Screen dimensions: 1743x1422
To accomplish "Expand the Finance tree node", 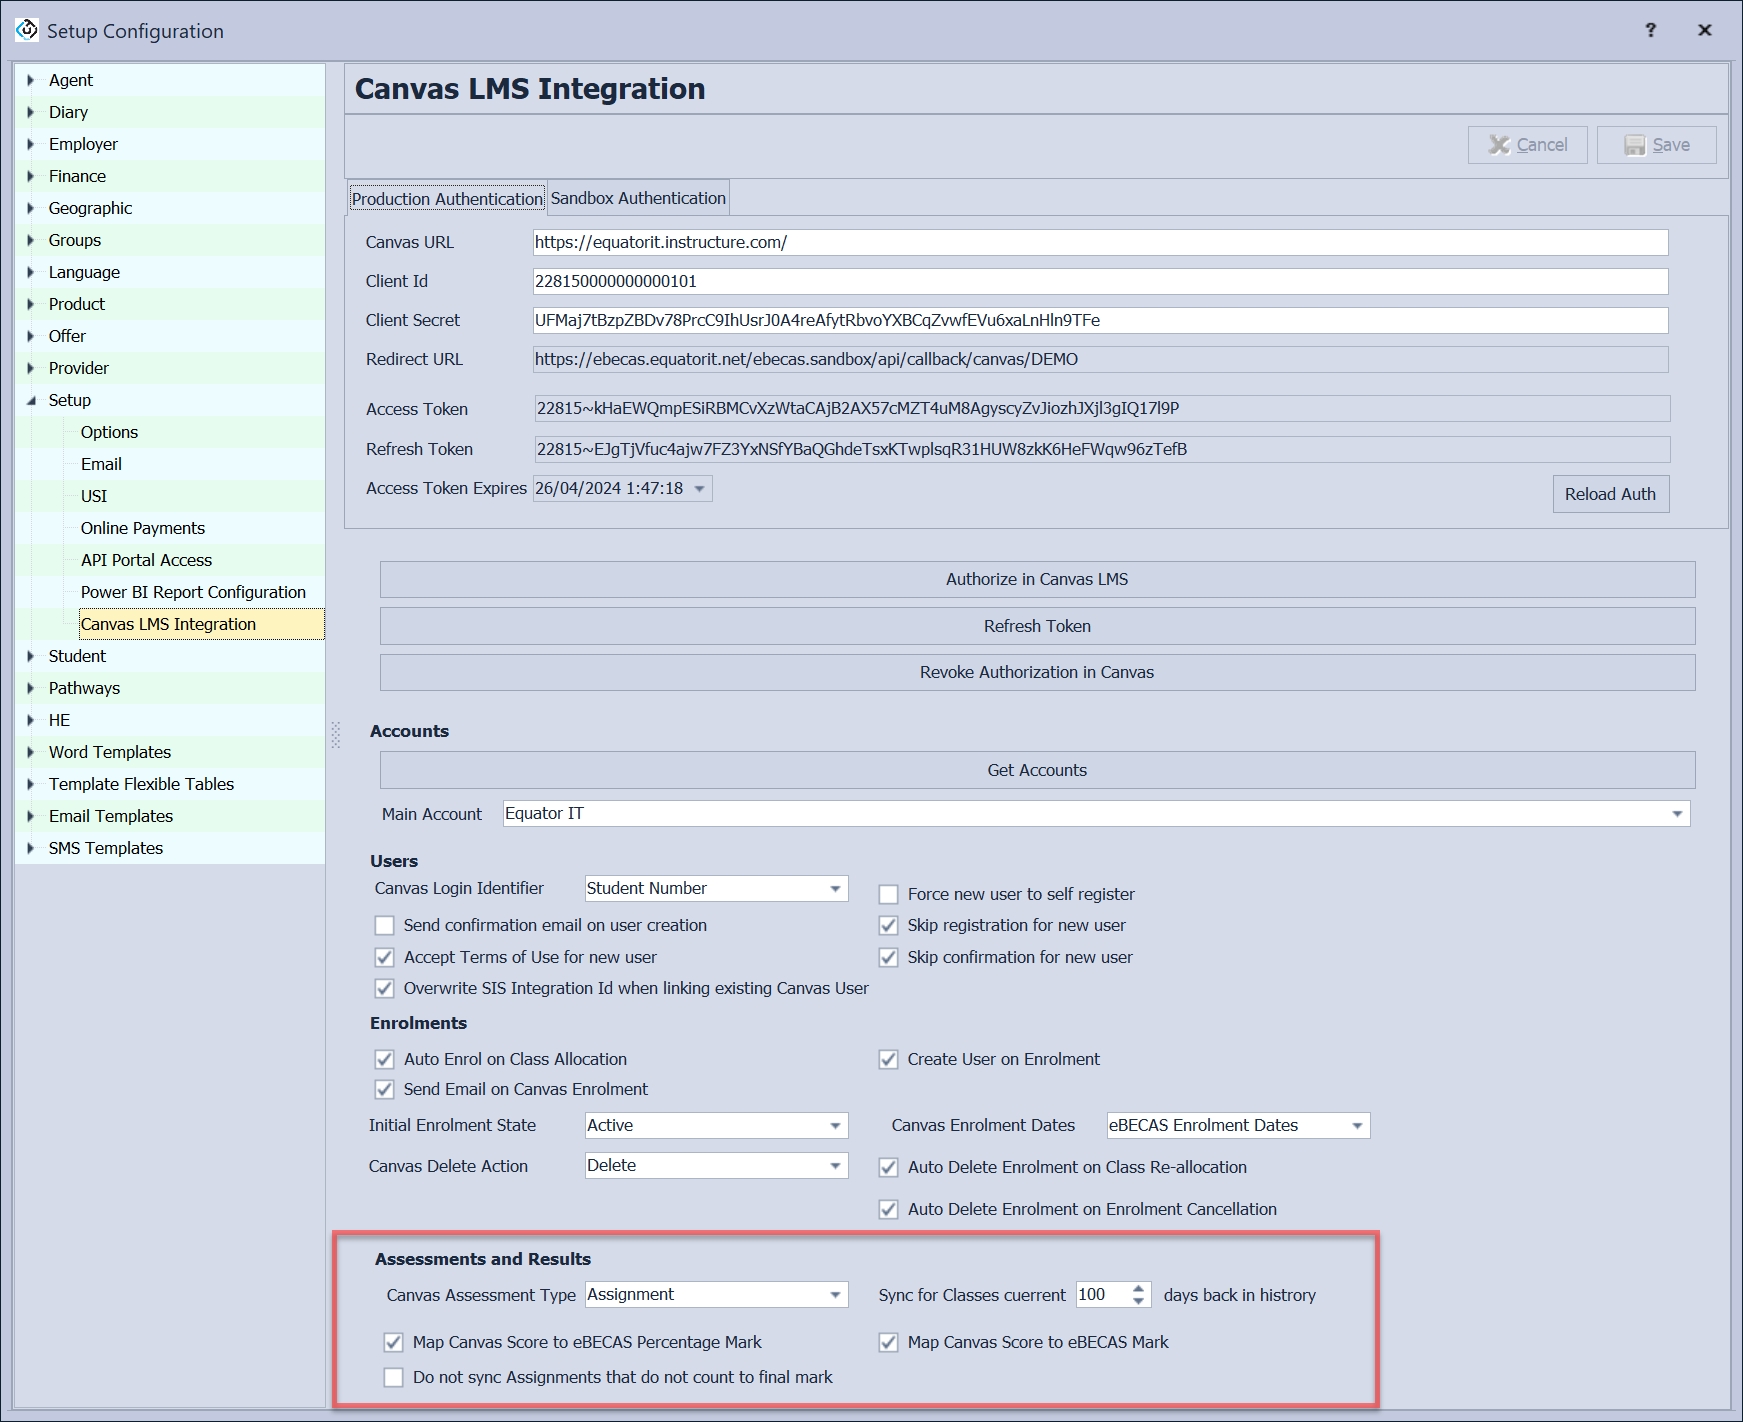I will [31, 176].
